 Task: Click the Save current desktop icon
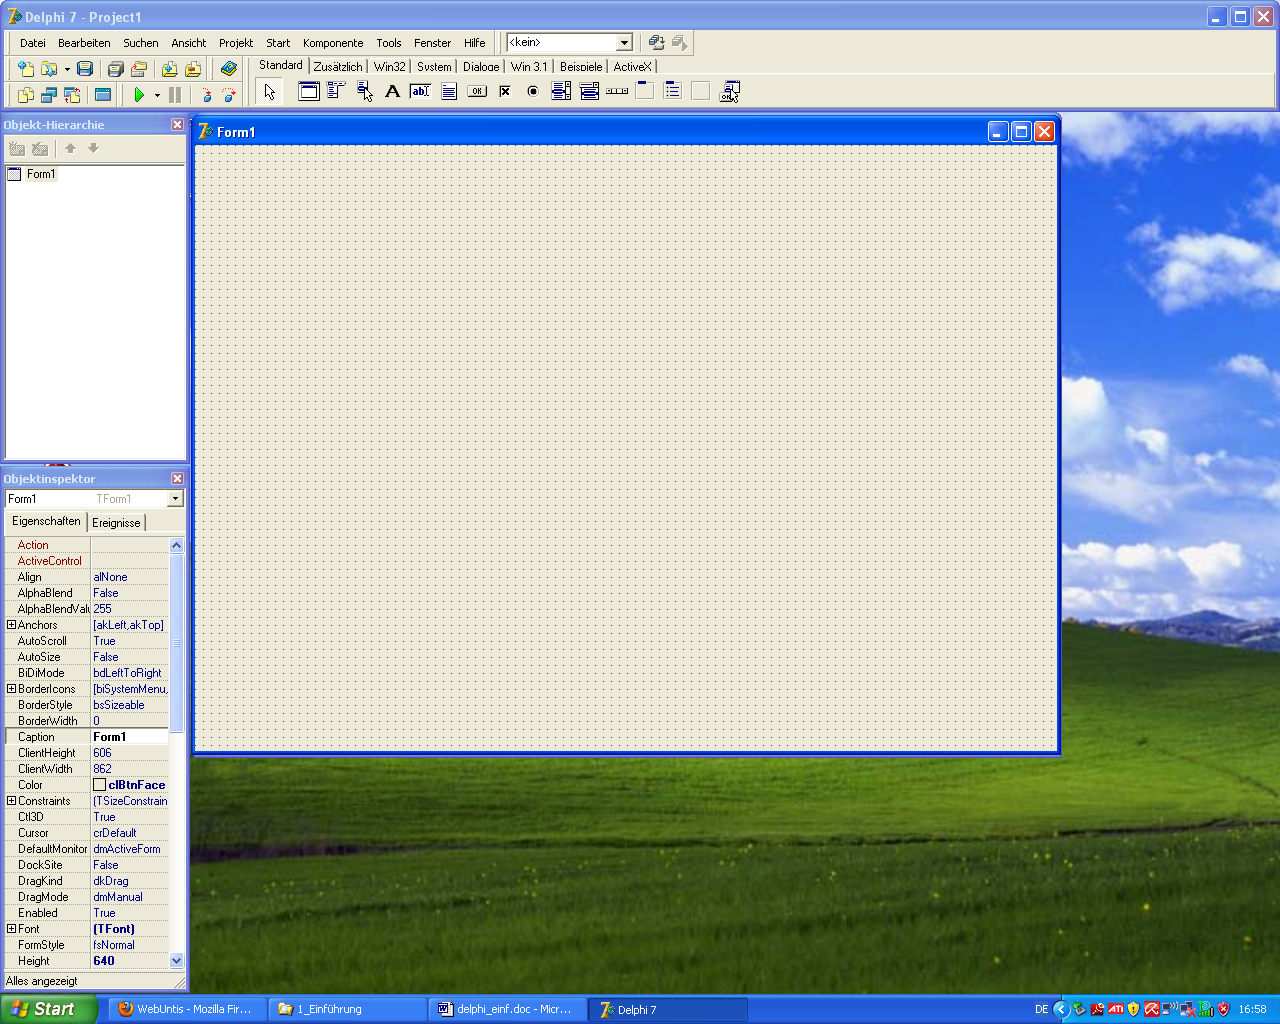656,42
